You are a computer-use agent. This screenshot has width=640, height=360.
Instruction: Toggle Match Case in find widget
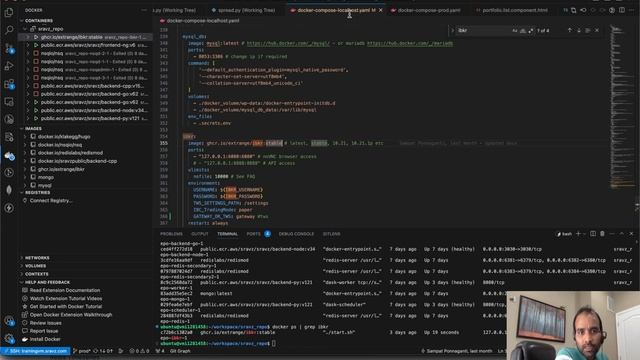(515, 31)
